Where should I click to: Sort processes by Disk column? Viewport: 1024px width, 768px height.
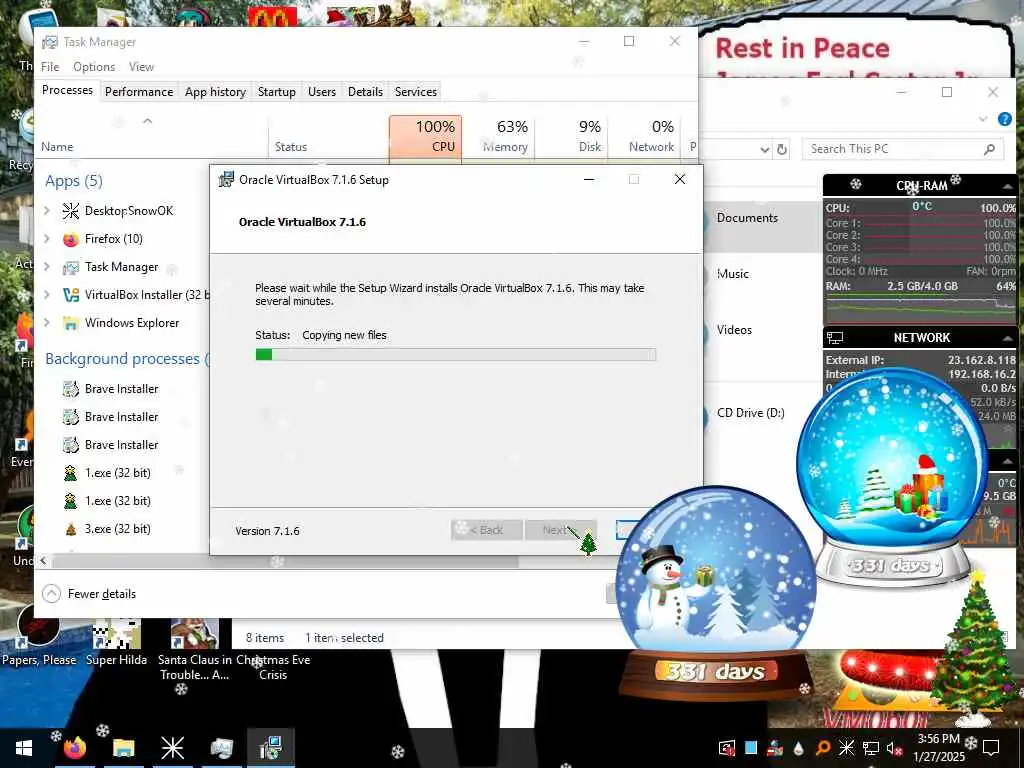[571, 136]
